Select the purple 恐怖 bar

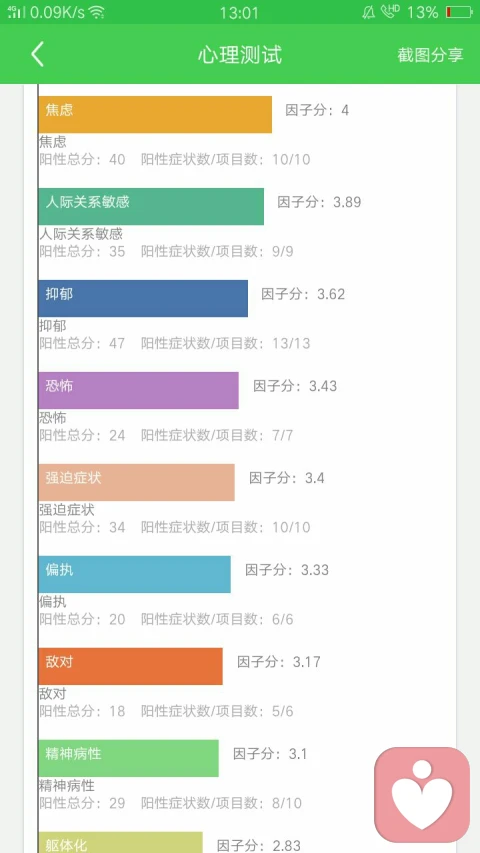coord(138,390)
